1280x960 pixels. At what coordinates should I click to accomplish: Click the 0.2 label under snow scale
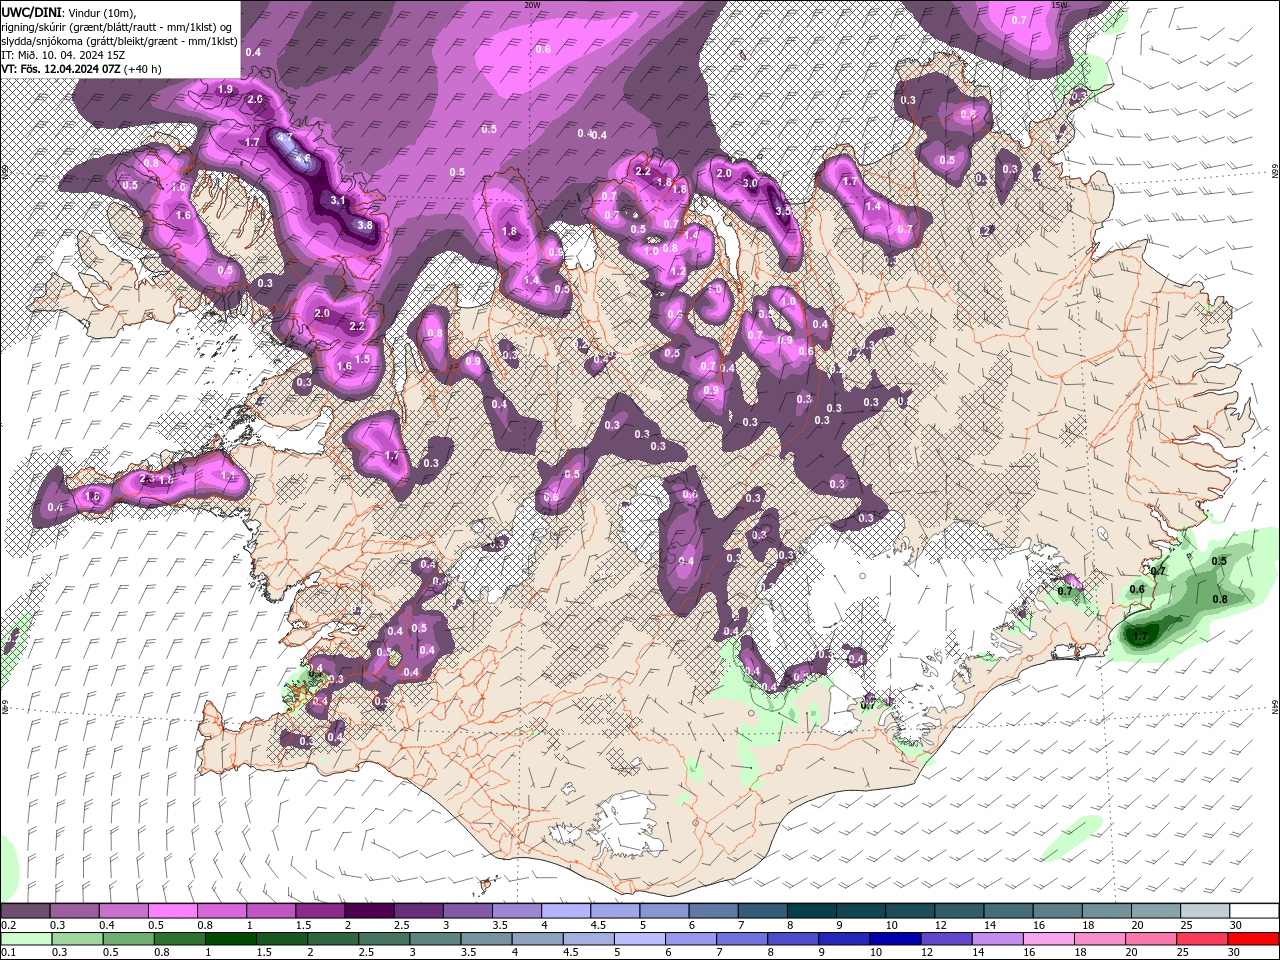tap(7, 925)
